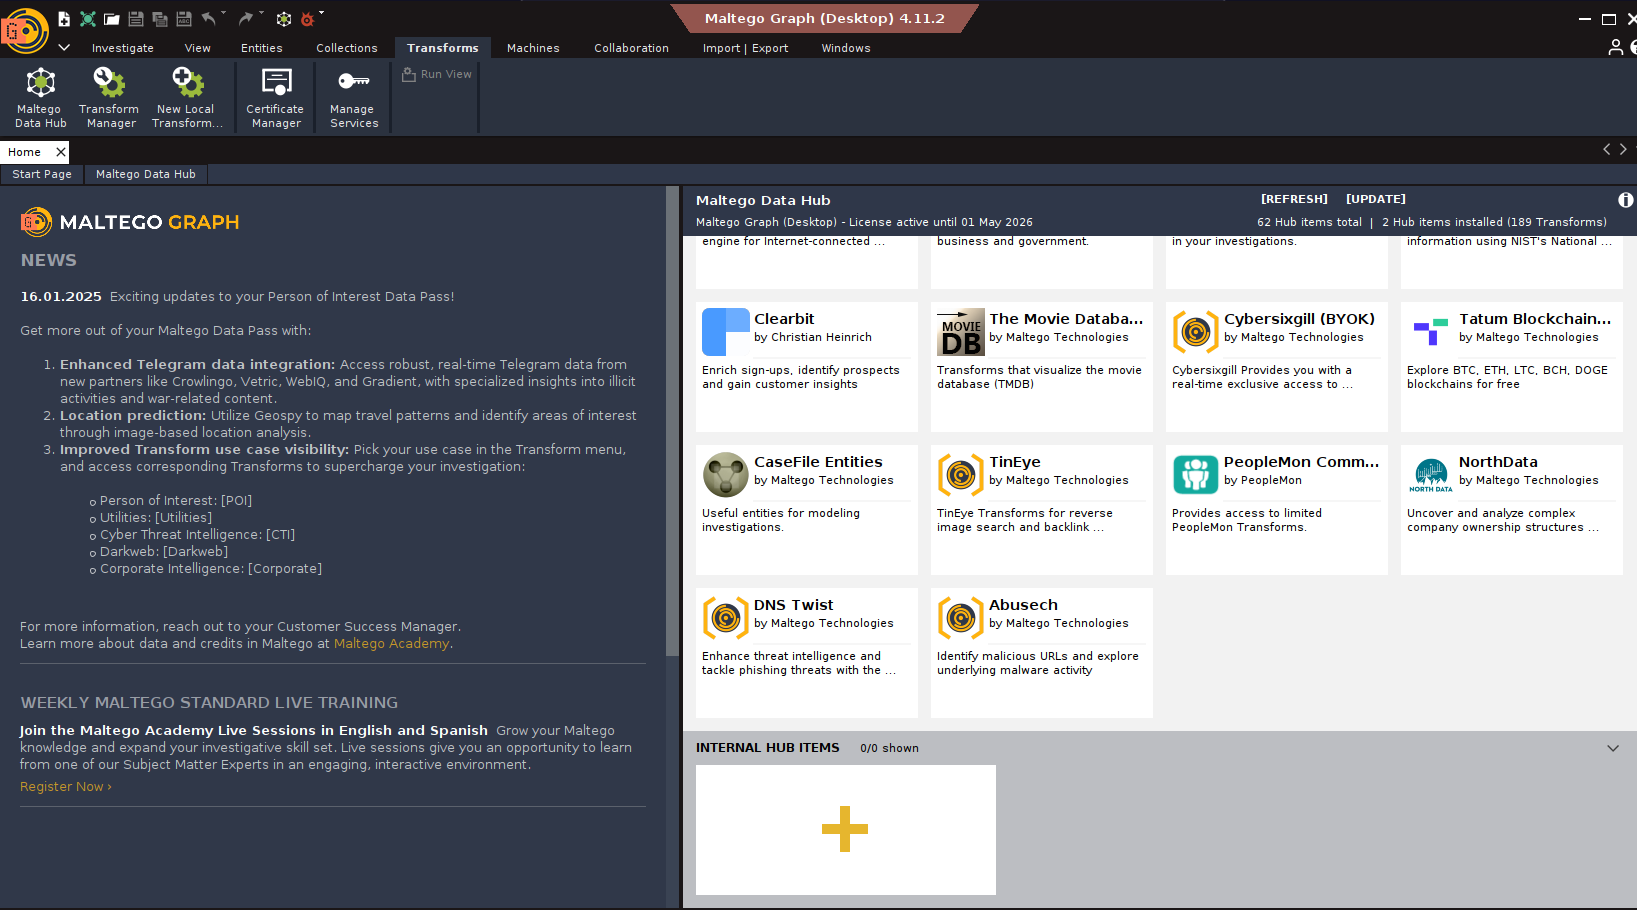Open the application menu chevron below the logo

63,47
